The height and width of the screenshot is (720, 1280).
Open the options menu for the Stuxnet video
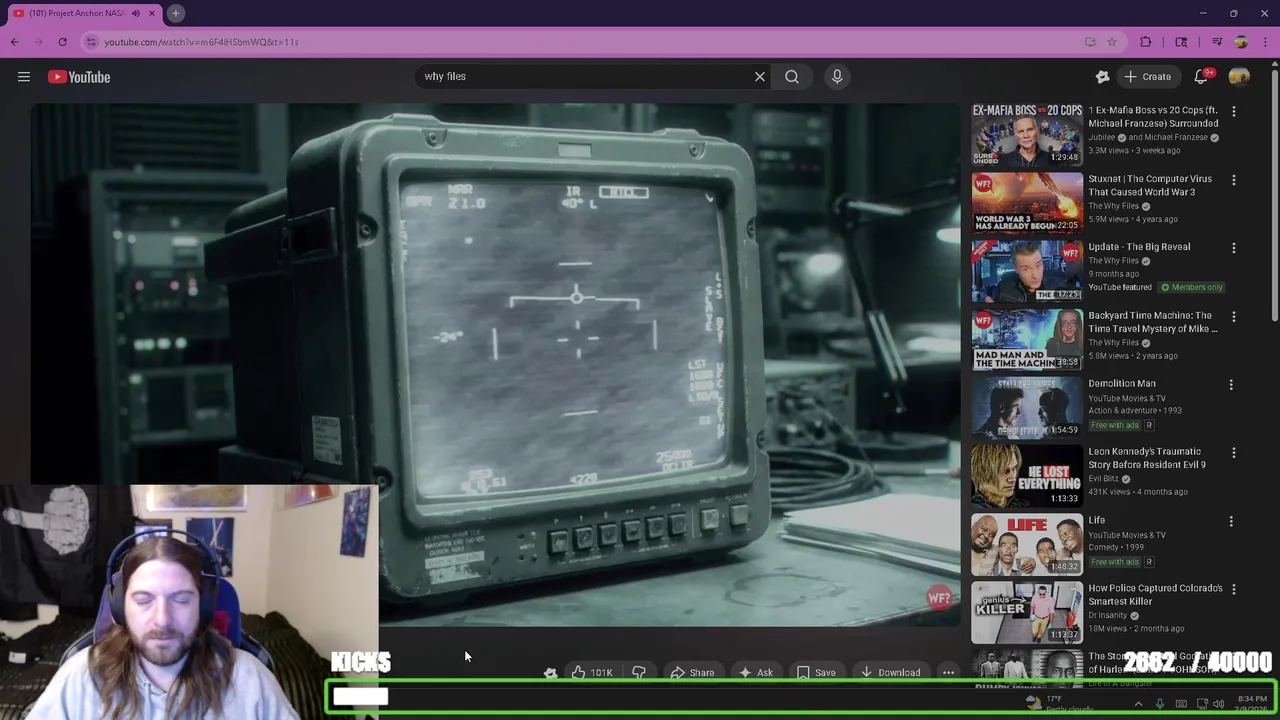tap(1233, 180)
